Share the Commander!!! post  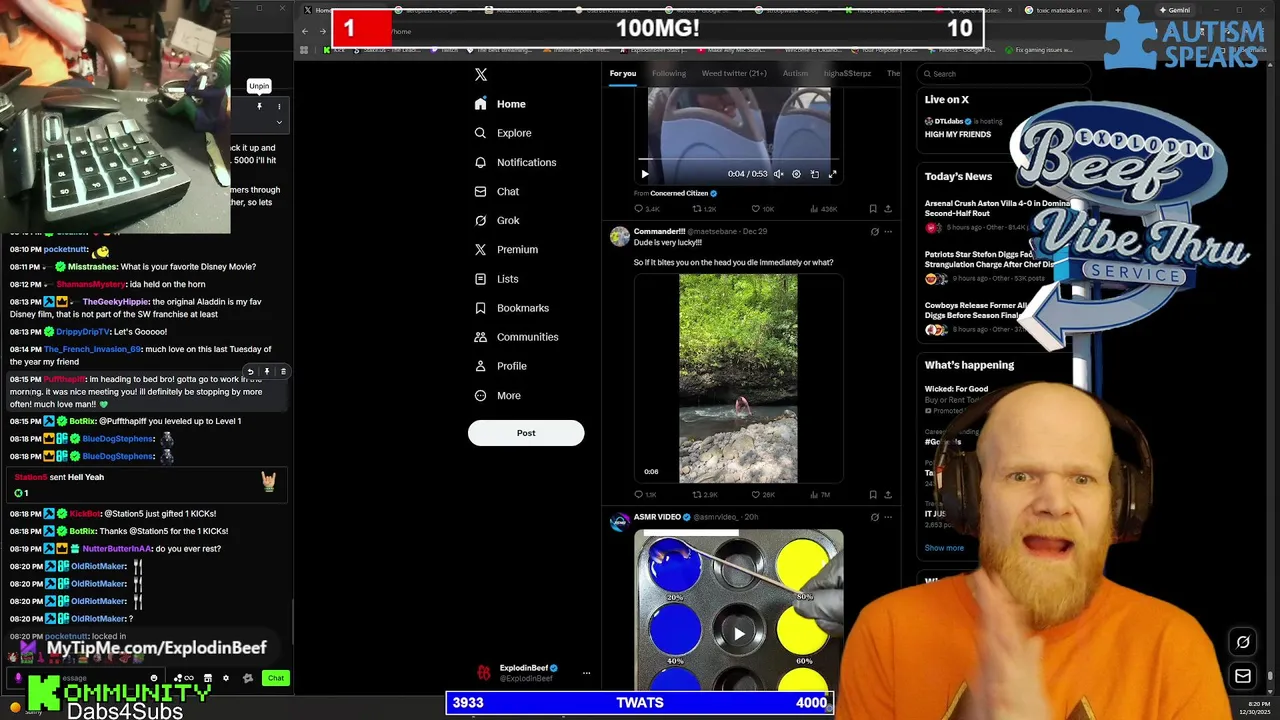888,495
